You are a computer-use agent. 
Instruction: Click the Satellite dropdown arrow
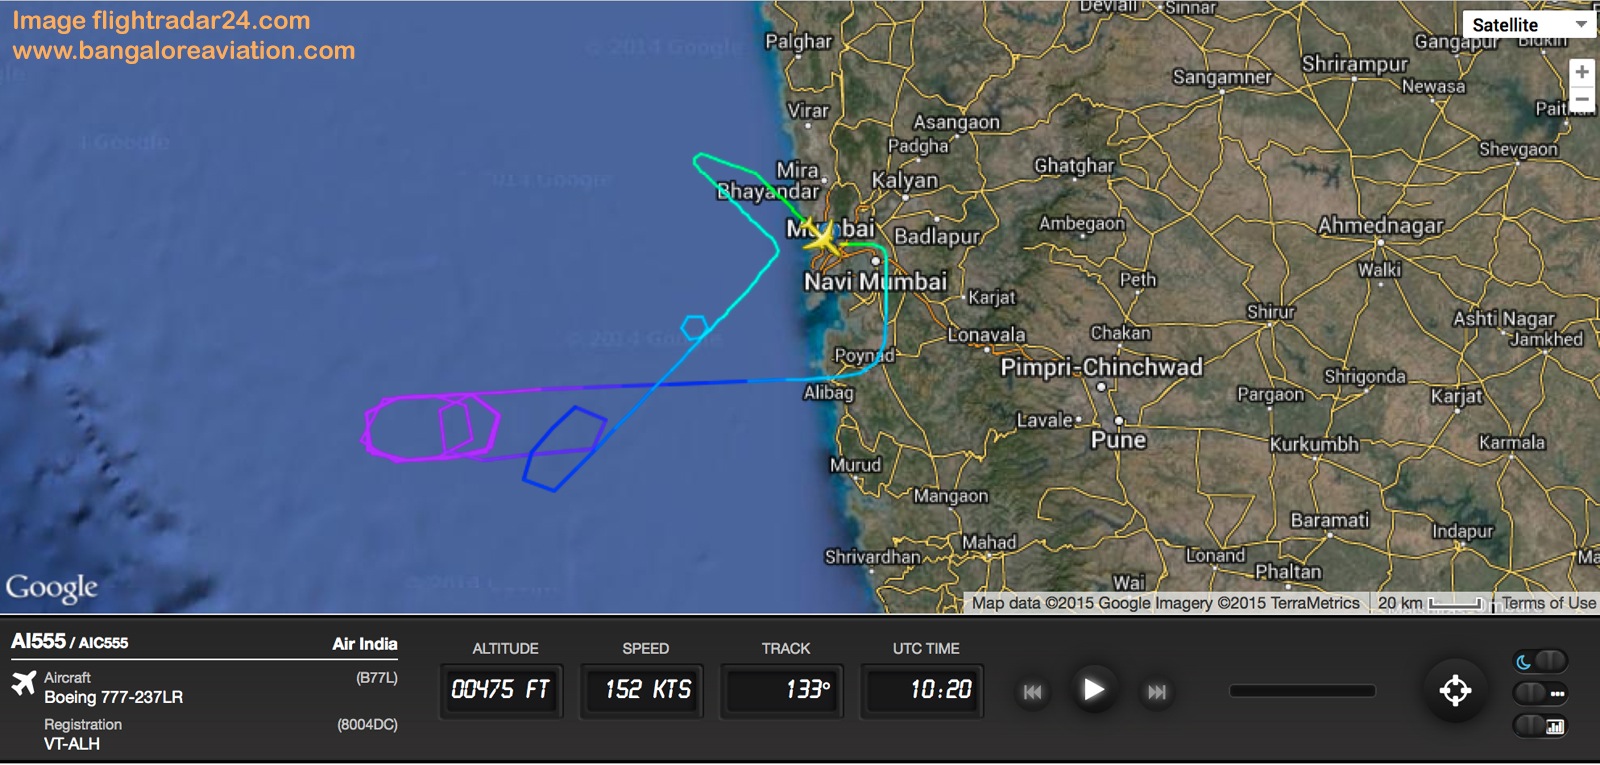pyautogui.click(x=1581, y=25)
